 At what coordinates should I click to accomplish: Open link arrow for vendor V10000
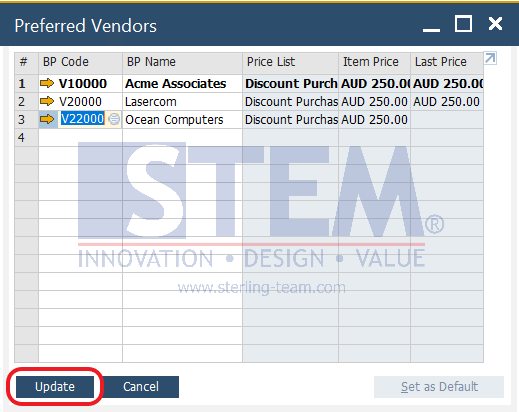(47, 83)
